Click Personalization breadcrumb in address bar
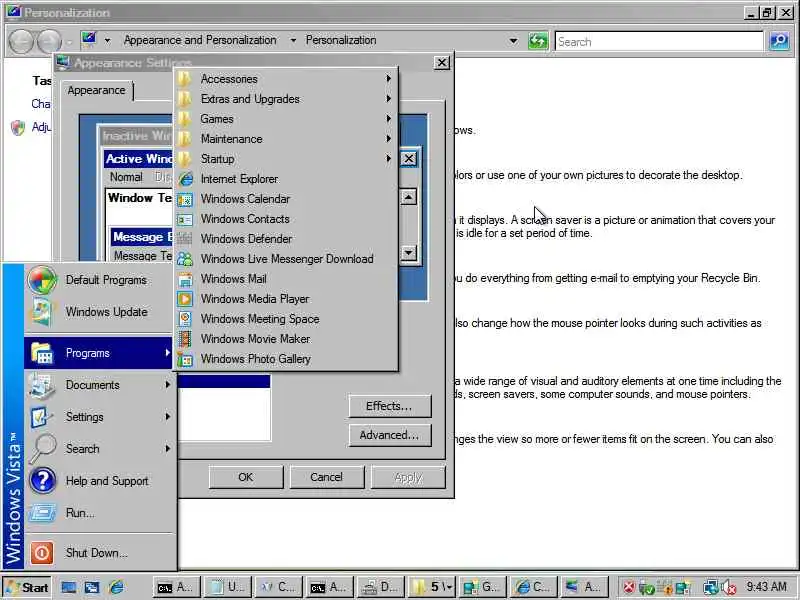Image resolution: width=800 pixels, height=600 pixels. pos(341,40)
